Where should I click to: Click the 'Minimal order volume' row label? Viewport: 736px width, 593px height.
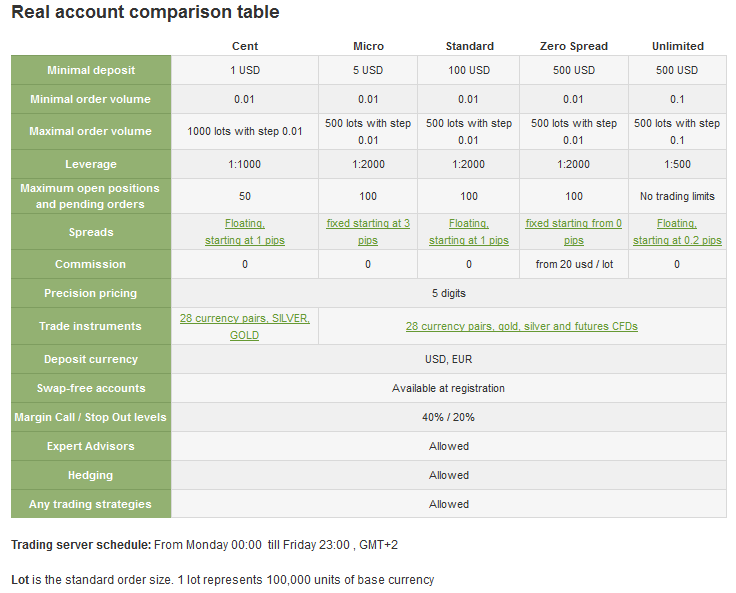(x=91, y=99)
